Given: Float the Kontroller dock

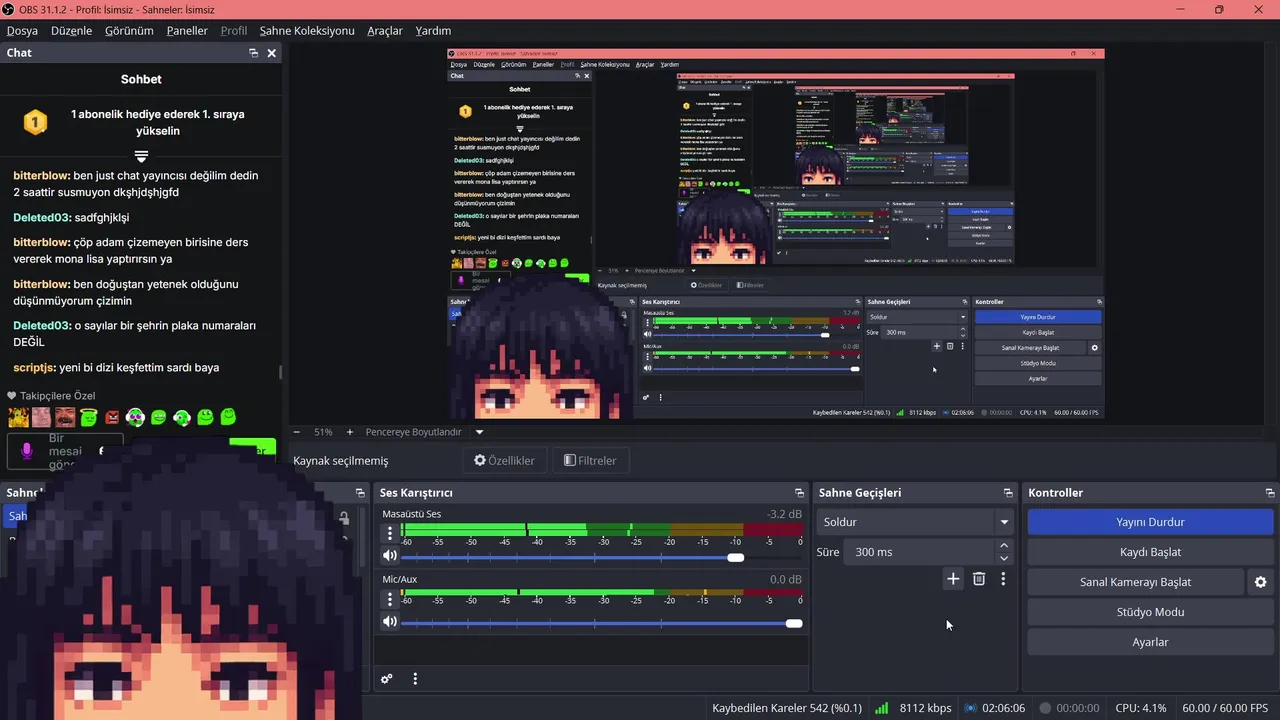Looking at the screenshot, I should tap(1270, 493).
